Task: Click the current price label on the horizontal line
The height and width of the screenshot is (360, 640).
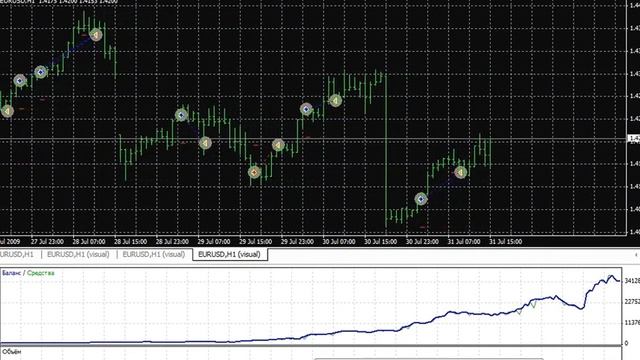Action: click(x=634, y=139)
